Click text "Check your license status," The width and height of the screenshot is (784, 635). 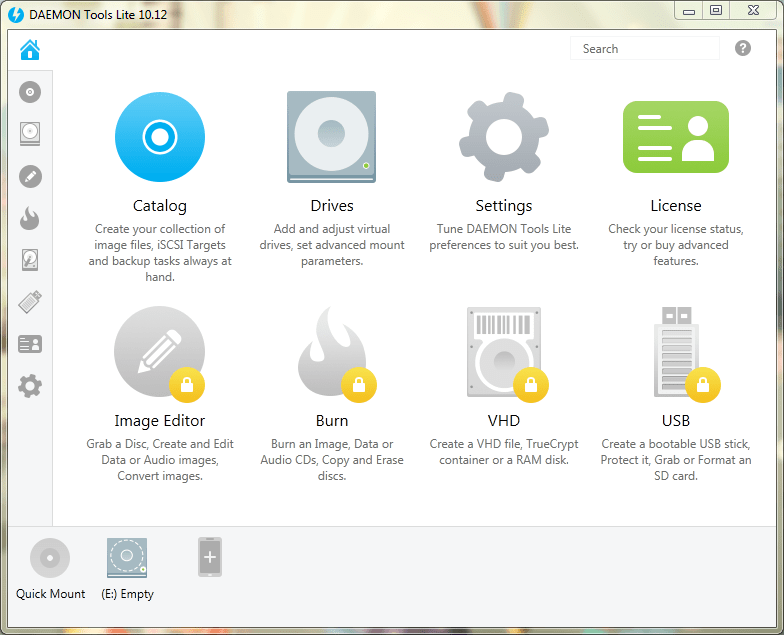[x=676, y=229]
